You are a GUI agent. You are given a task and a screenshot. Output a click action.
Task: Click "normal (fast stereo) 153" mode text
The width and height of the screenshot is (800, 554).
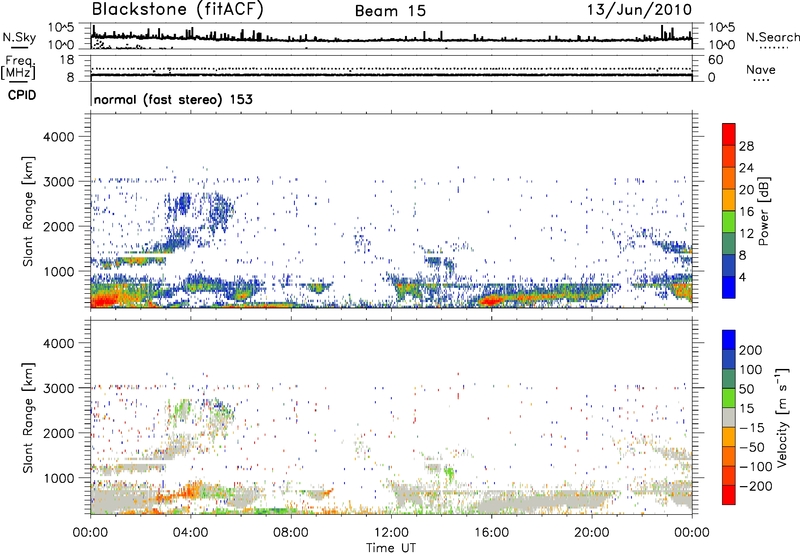(173, 99)
